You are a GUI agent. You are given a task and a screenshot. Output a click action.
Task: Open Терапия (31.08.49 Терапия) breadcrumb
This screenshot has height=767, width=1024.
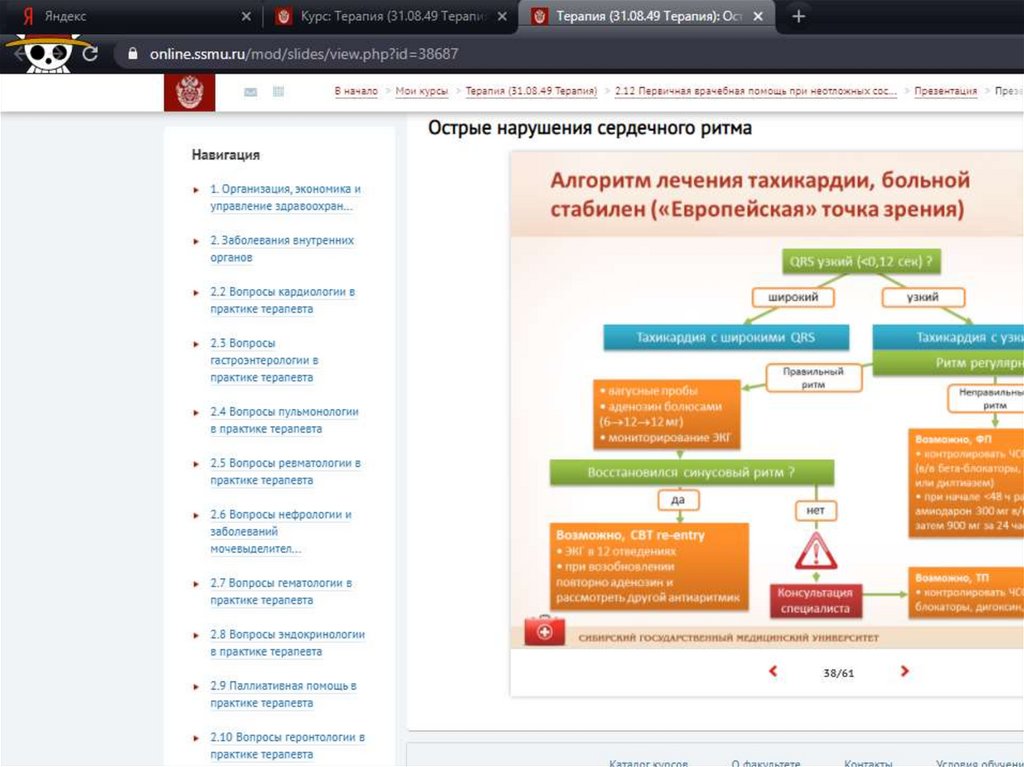tap(531, 91)
